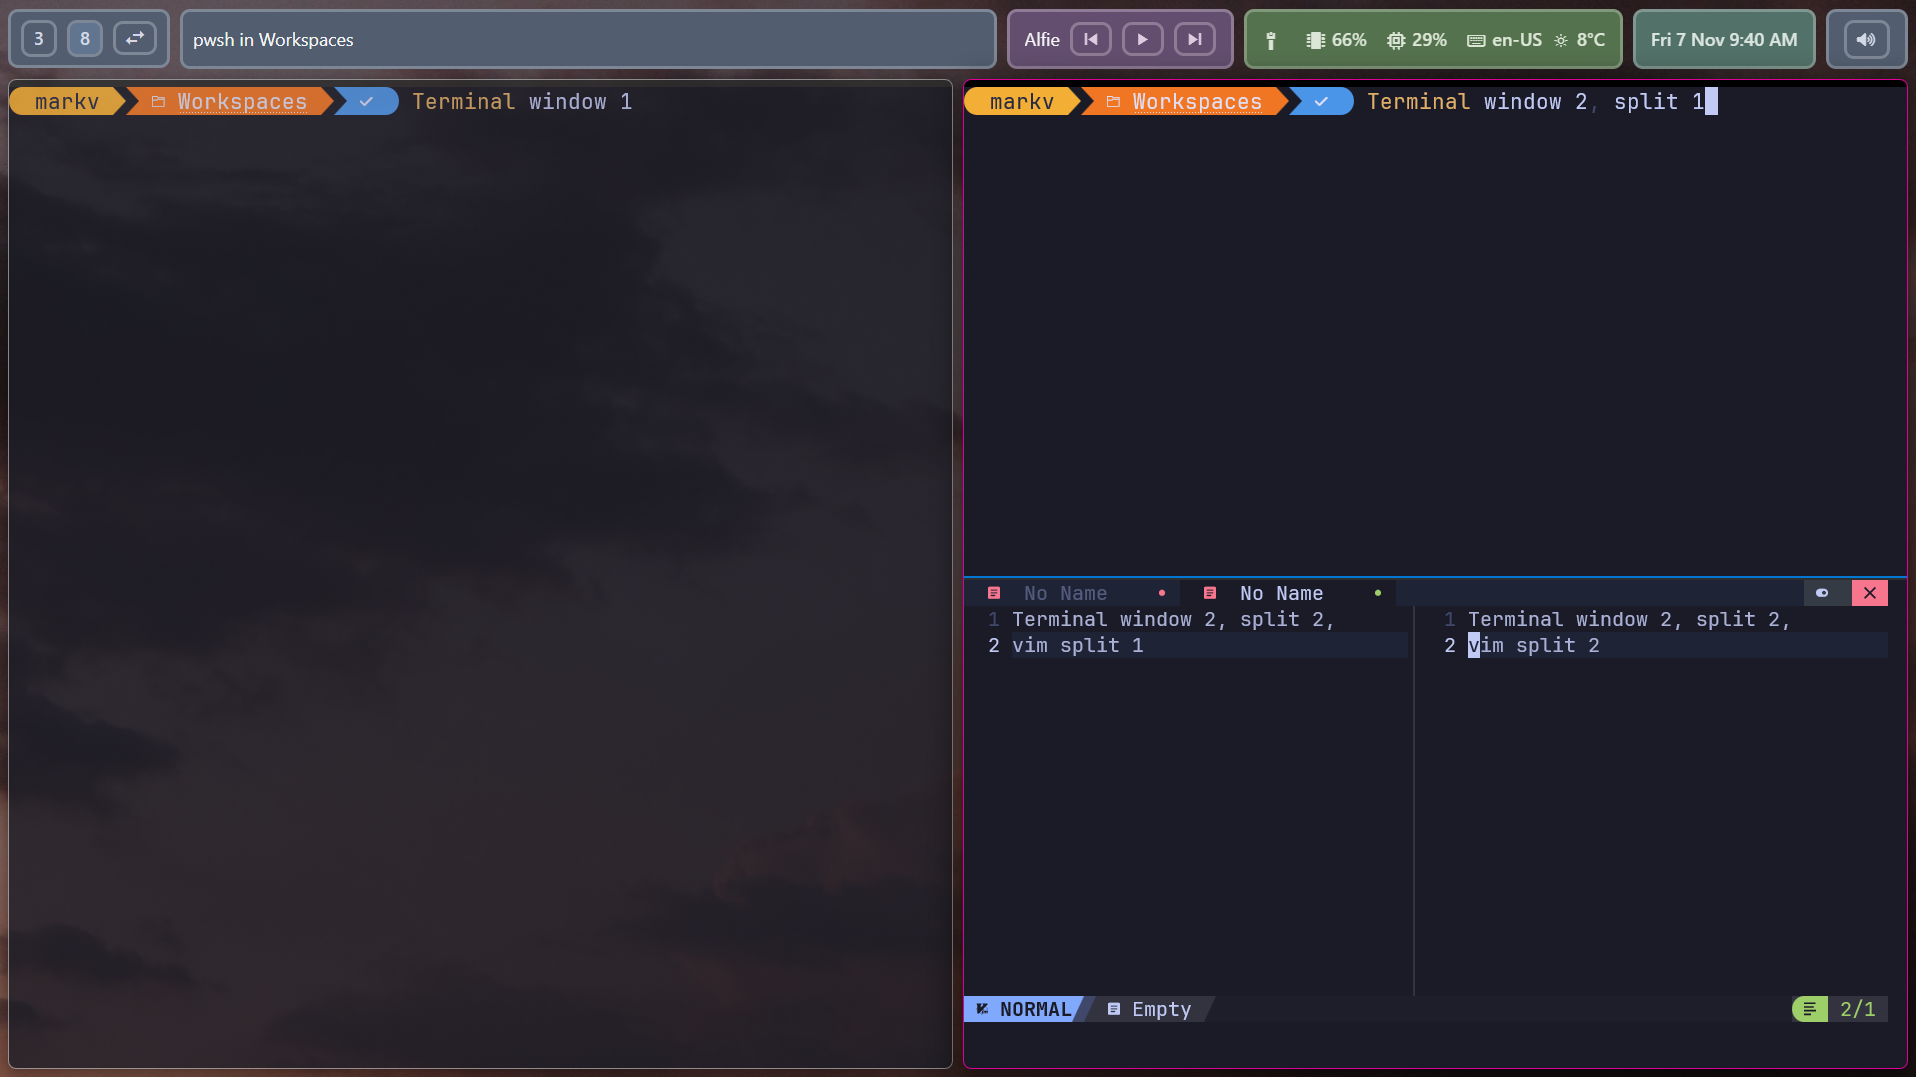Switch to workspace 8
The height and width of the screenshot is (1077, 1916).
(85, 39)
